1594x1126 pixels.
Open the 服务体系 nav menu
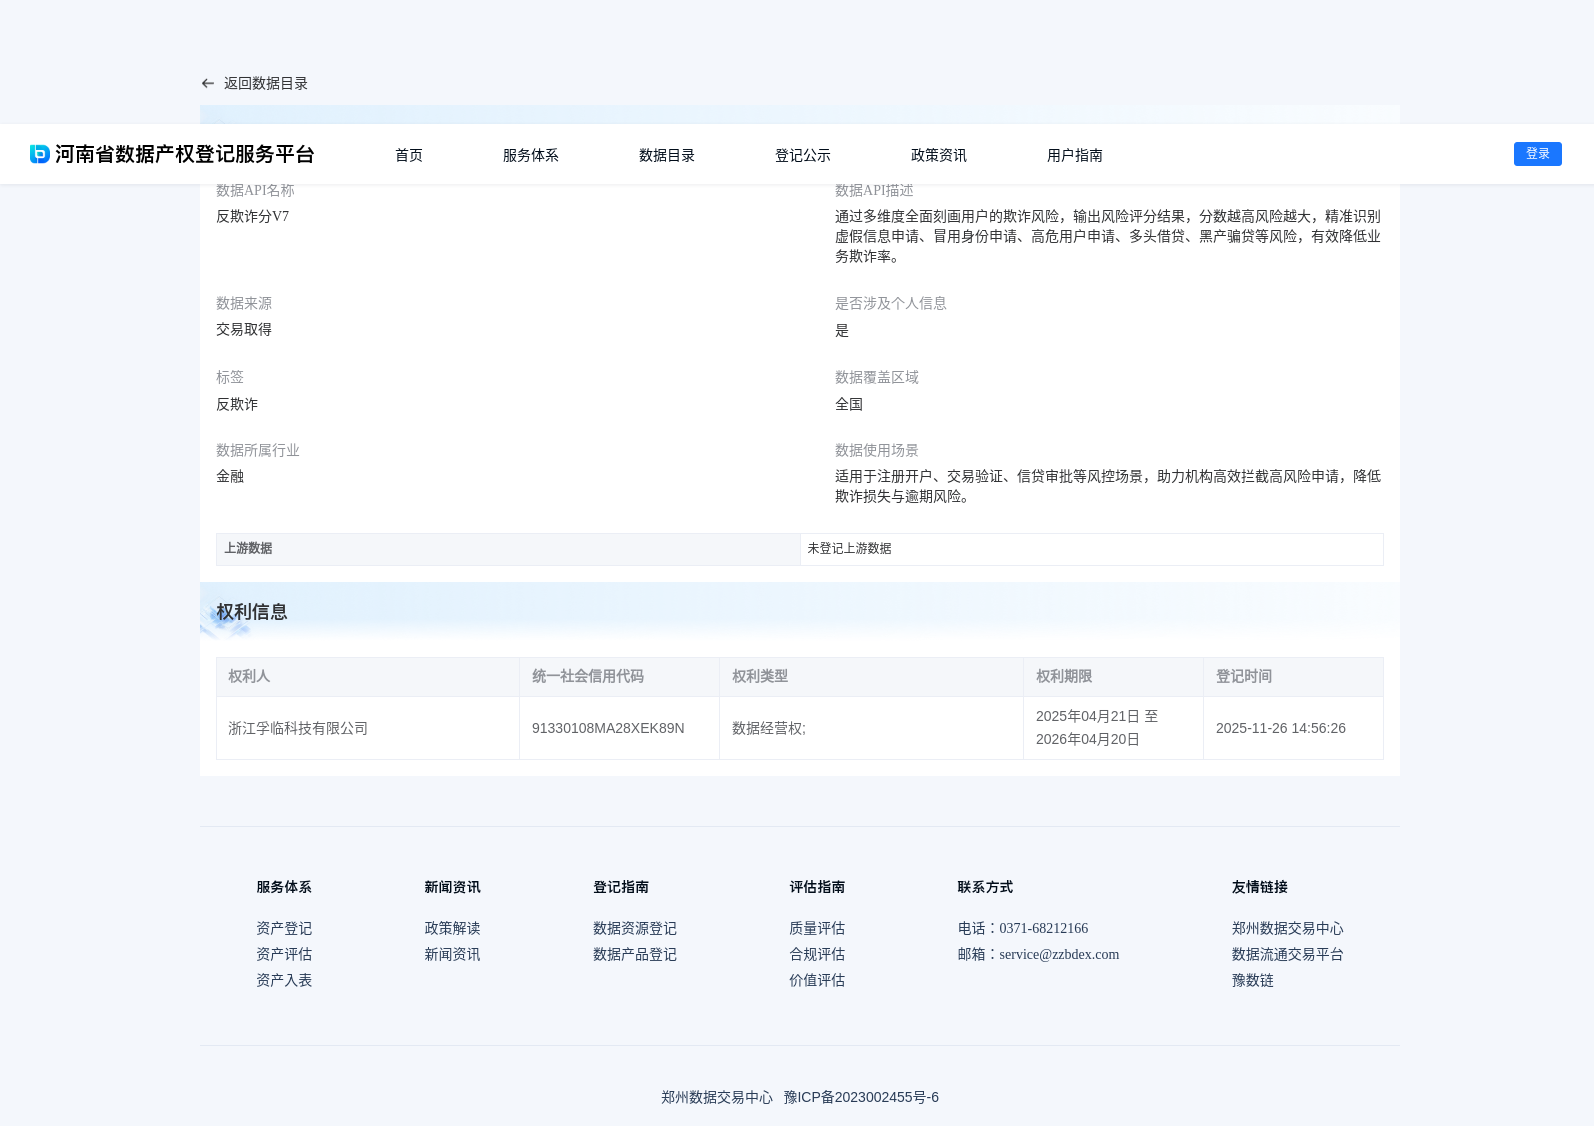pos(531,155)
